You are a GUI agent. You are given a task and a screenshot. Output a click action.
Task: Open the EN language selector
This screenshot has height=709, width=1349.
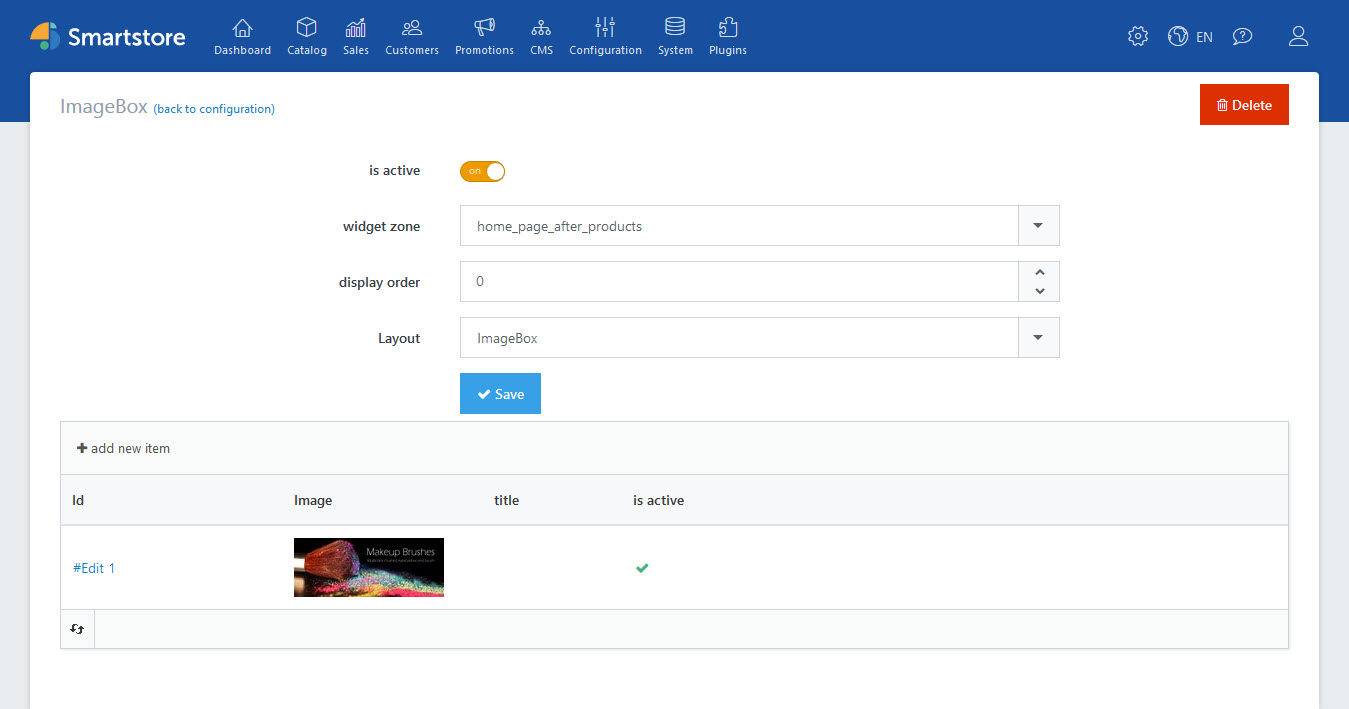coord(1190,36)
